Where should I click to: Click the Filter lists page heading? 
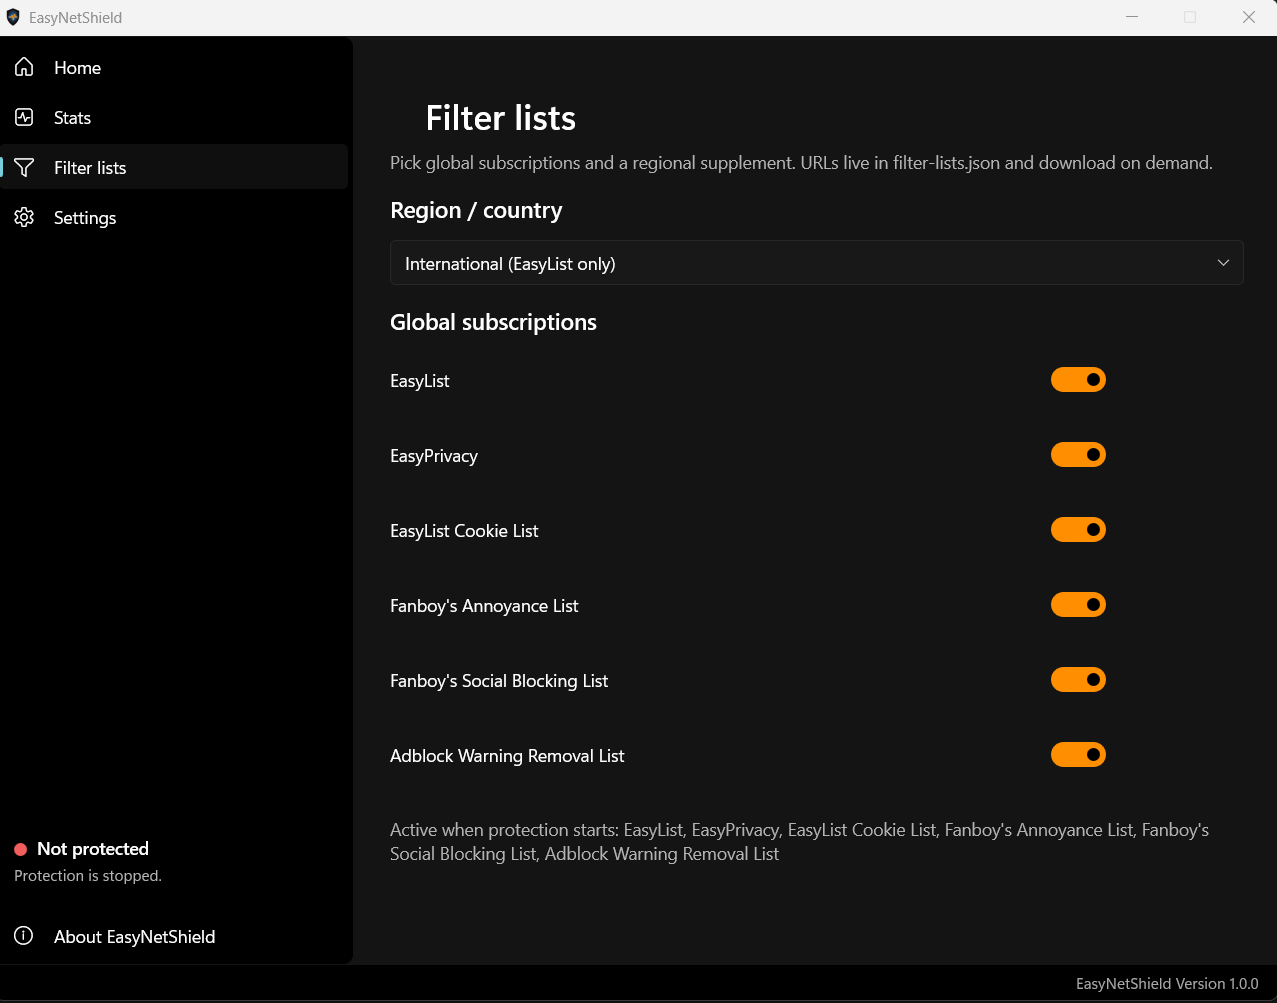tap(500, 118)
